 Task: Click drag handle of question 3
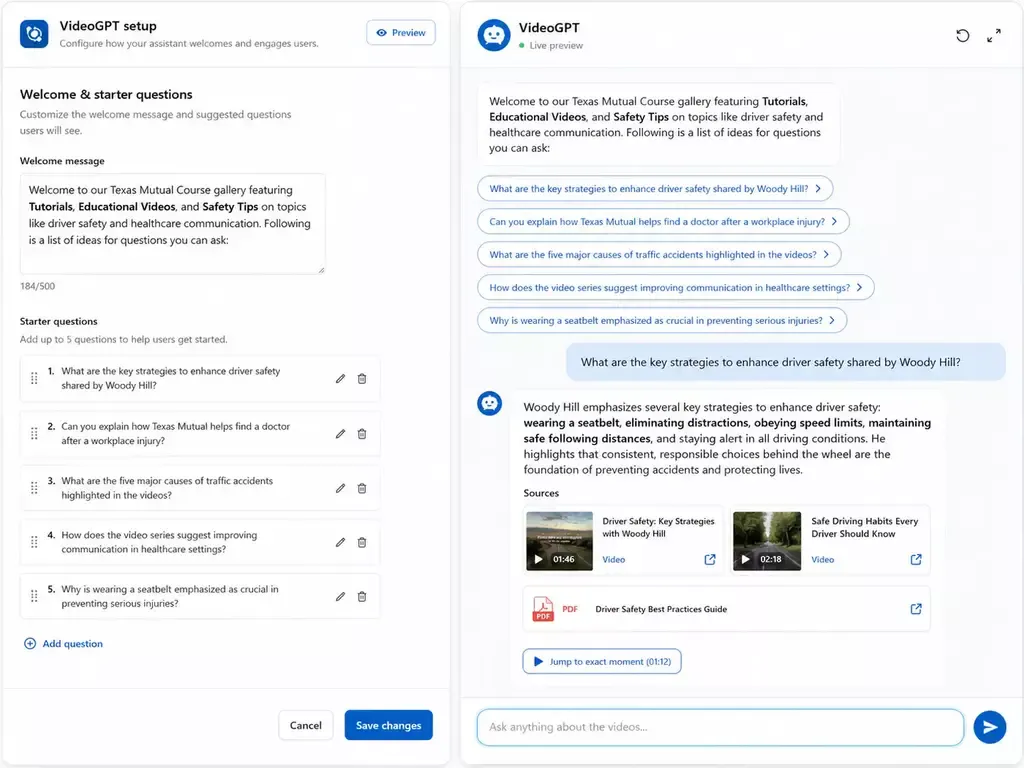click(34, 488)
